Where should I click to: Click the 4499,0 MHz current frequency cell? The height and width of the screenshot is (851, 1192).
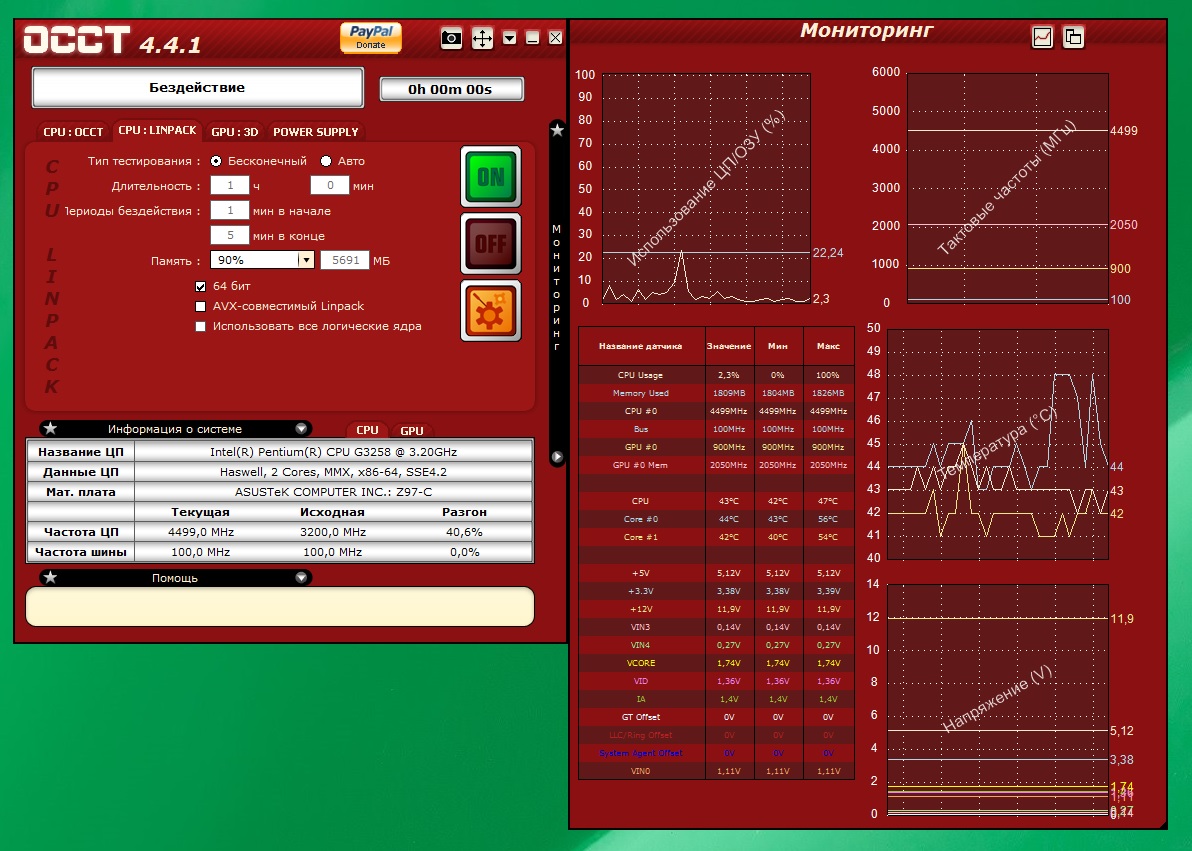[x=201, y=532]
